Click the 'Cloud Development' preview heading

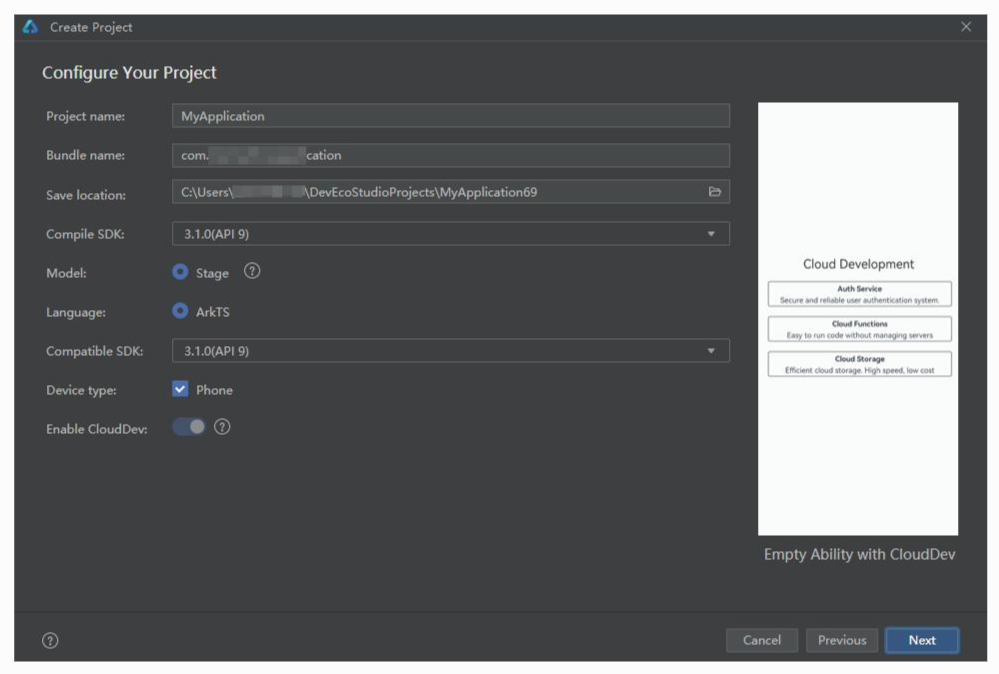(x=858, y=264)
